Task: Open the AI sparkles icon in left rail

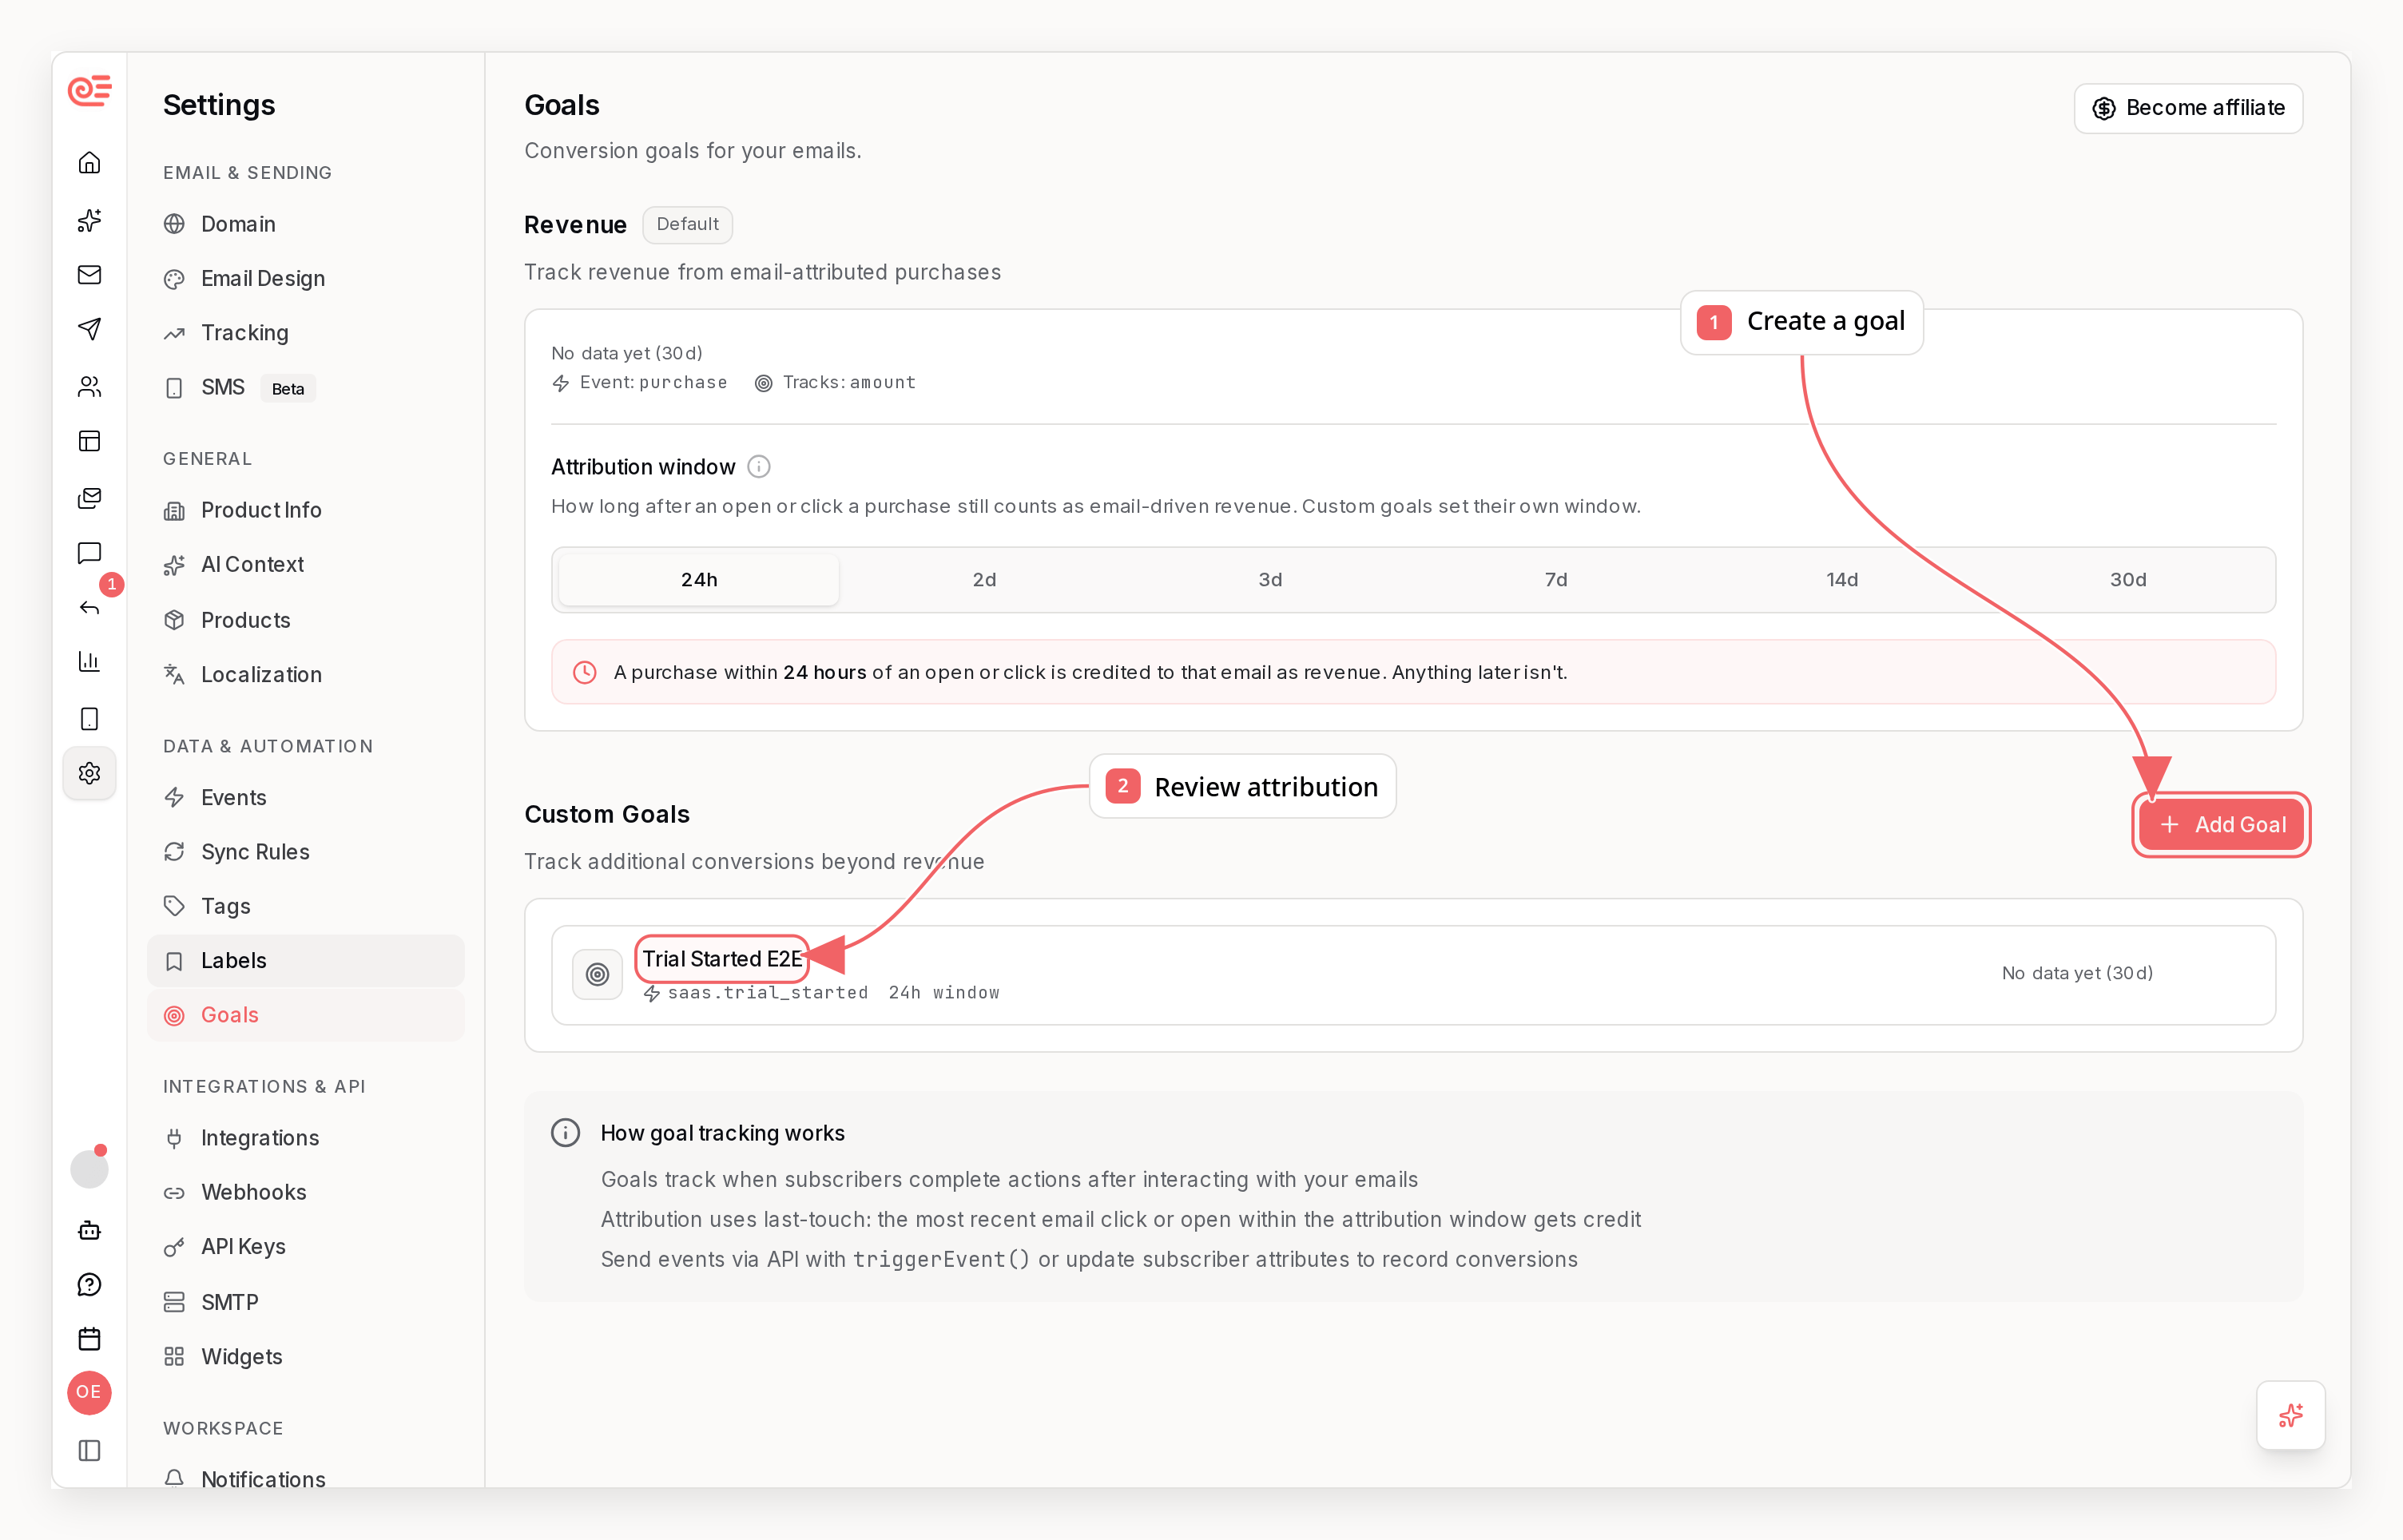Action: click(x=89, y=220)
